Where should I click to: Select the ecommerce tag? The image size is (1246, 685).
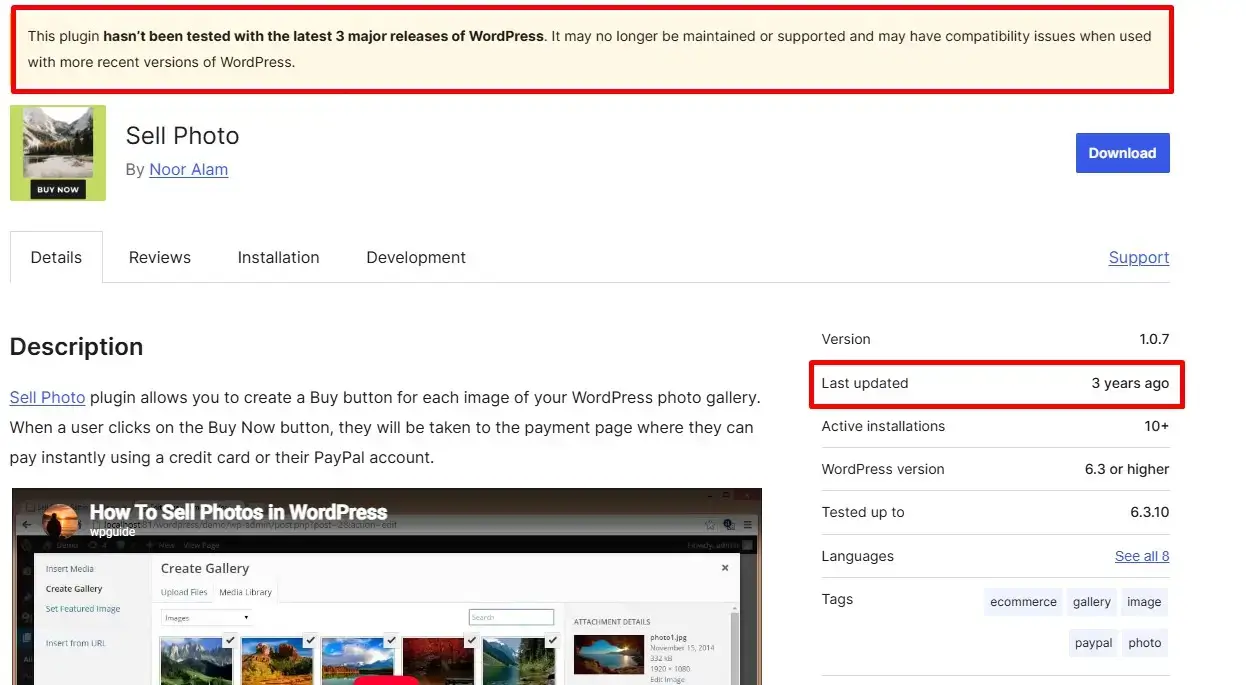point(1023,602)
